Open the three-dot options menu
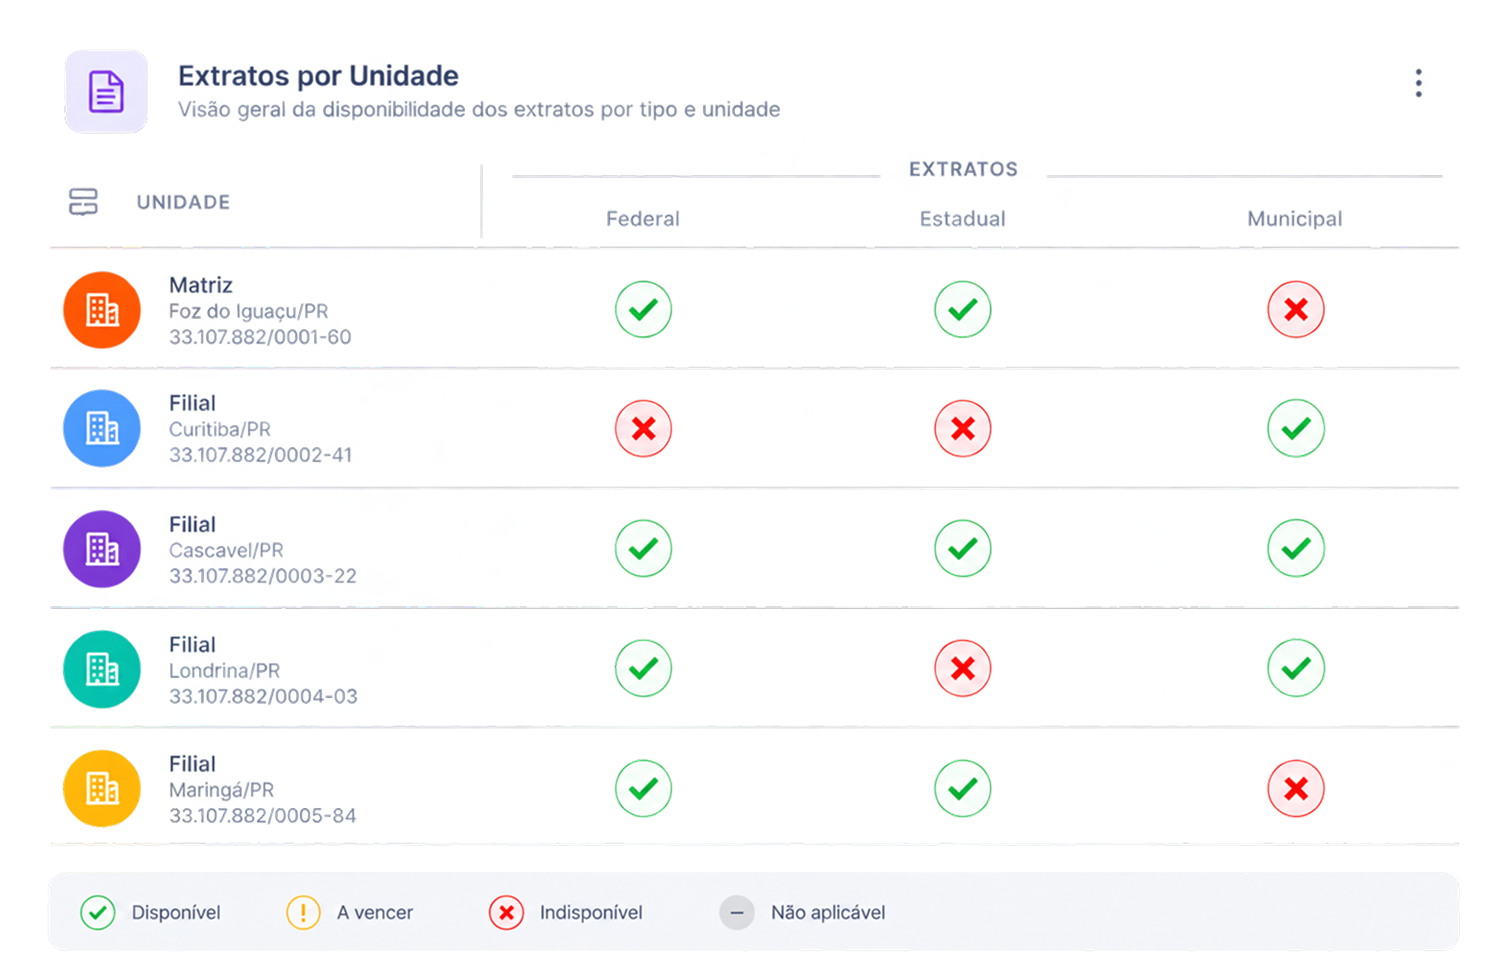The image size is (1511, 978). click(x=1418, y=83)
